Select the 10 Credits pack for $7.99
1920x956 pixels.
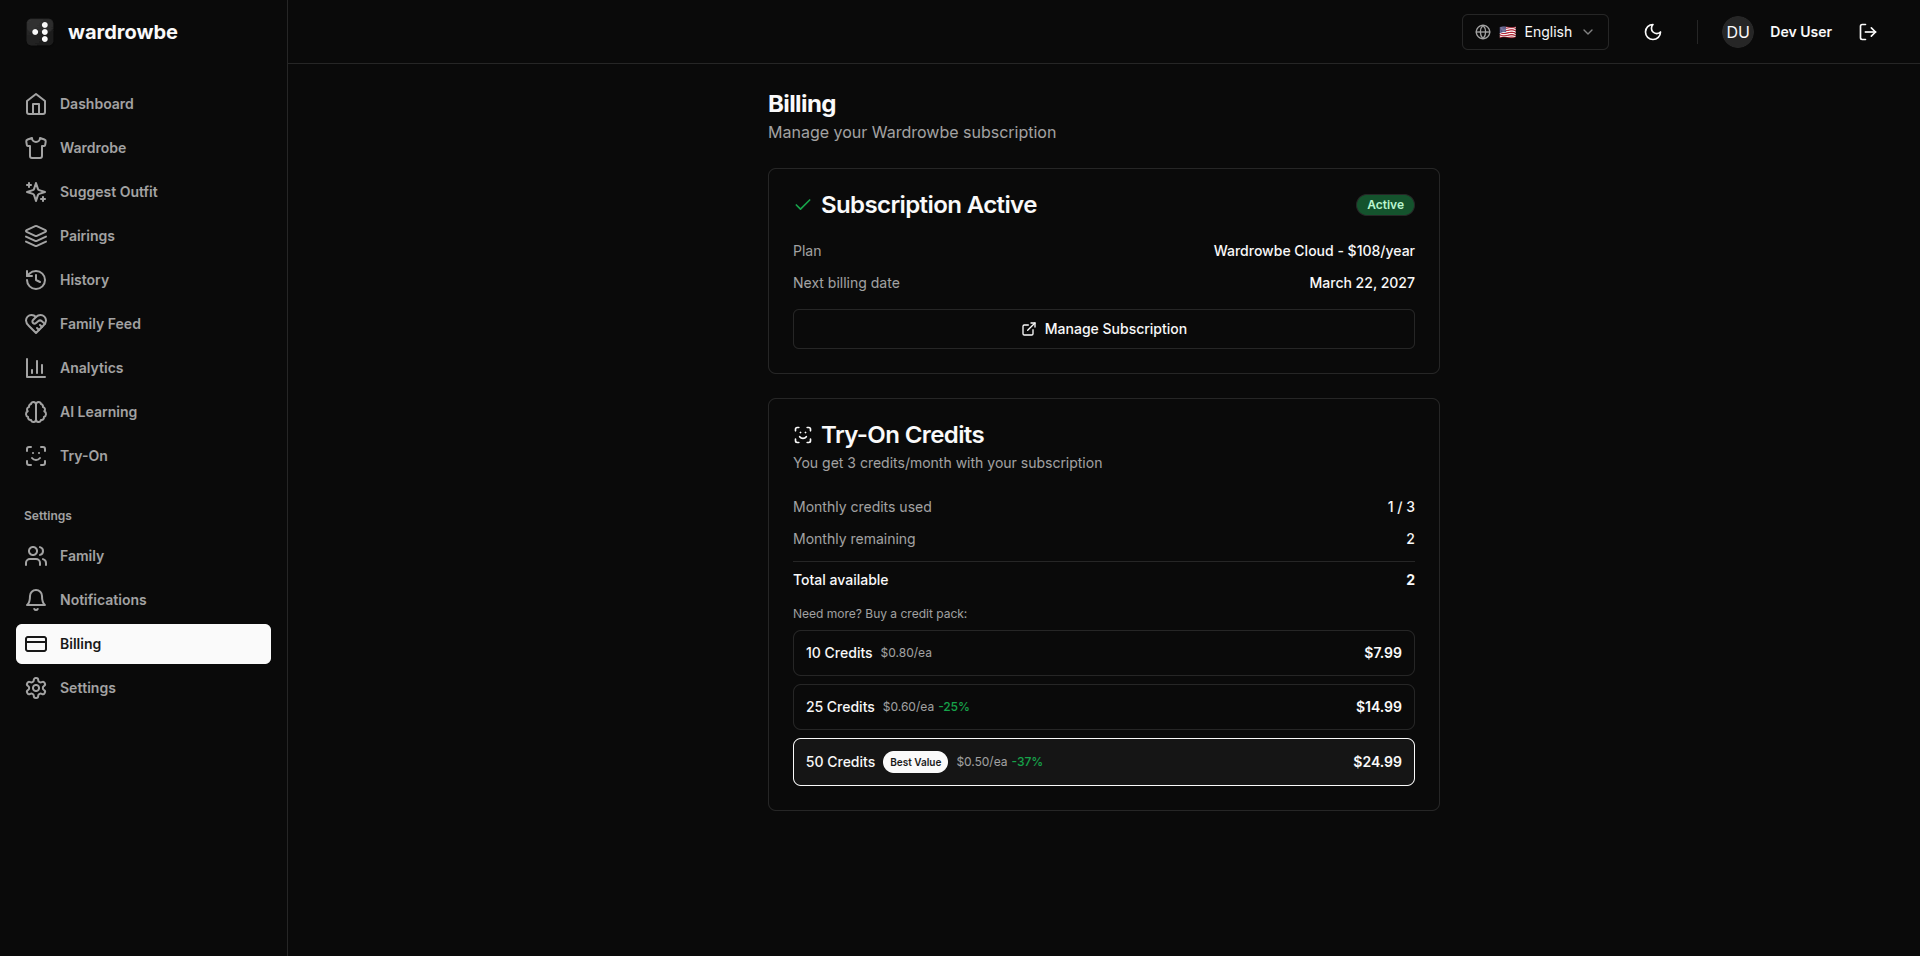tap(1103, 653)
